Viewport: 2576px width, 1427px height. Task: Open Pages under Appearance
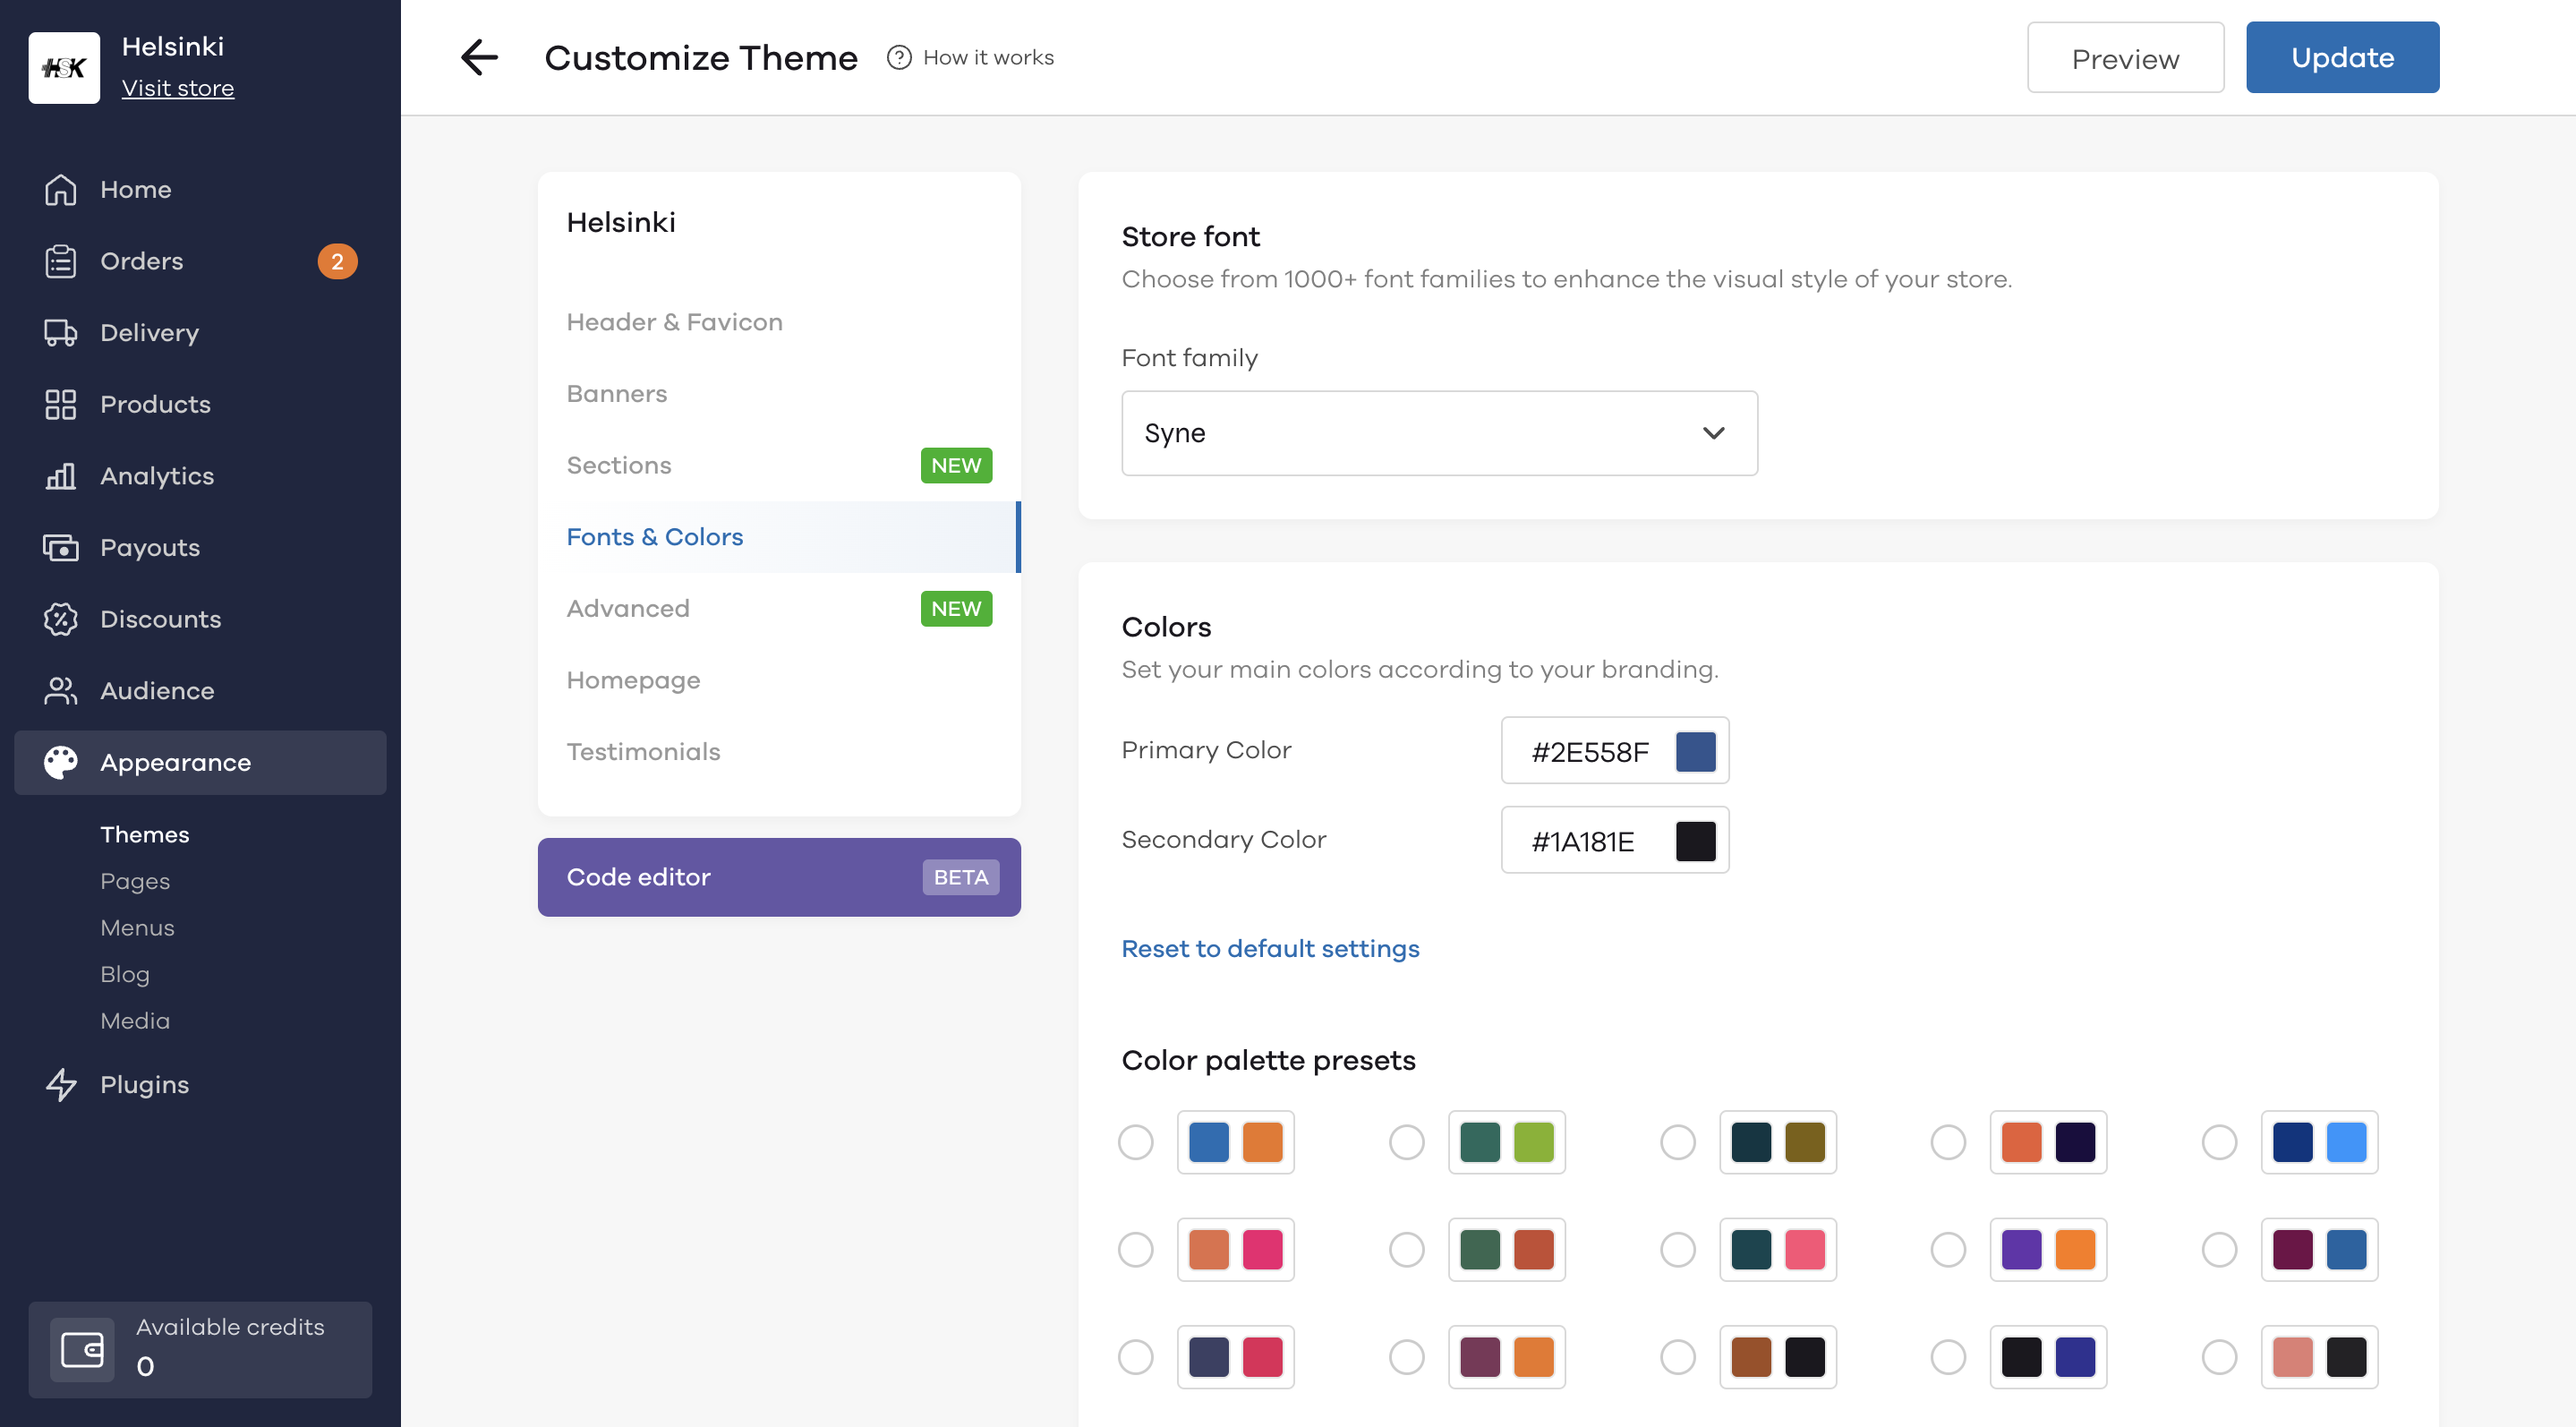(135, 881)
